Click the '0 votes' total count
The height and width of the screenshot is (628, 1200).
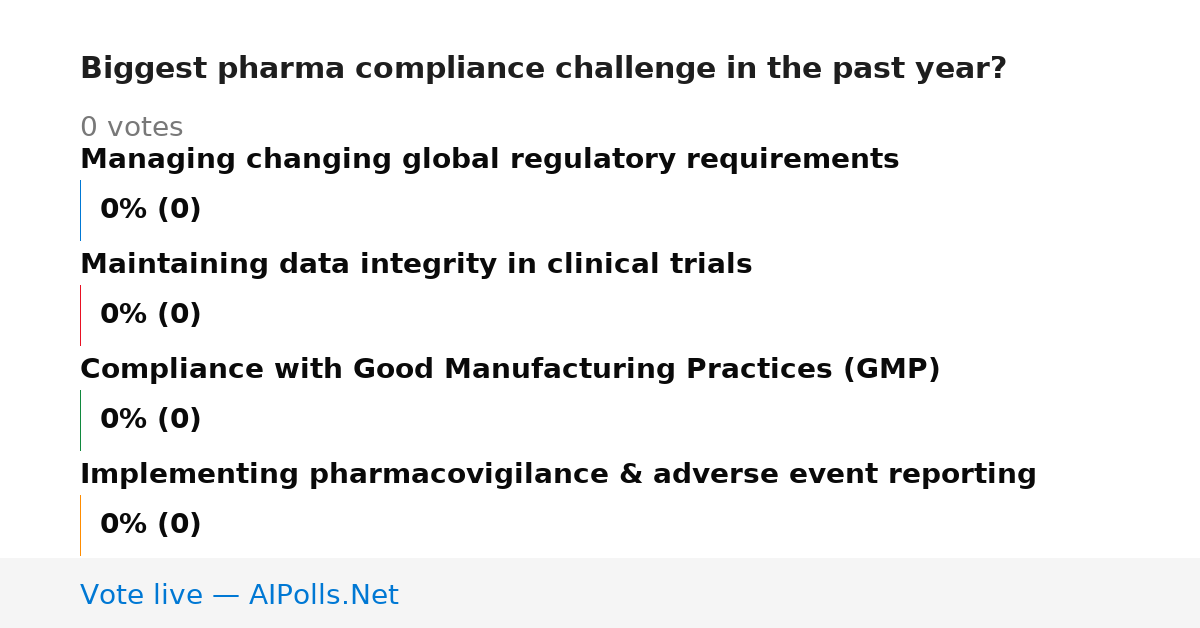[x=131, y=128]
